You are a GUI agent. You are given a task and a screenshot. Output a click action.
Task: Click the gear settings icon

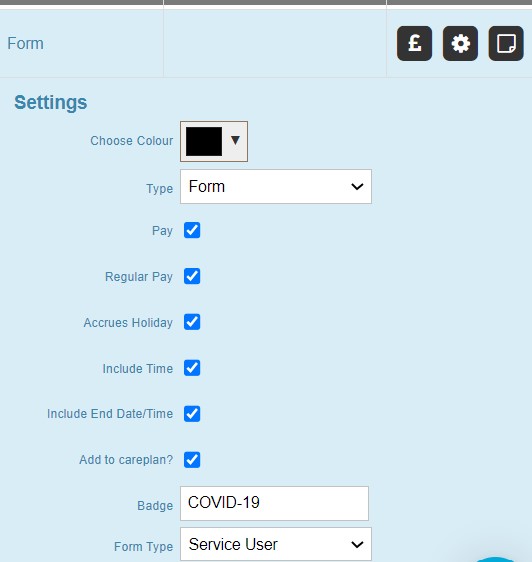tap(460, 43)
